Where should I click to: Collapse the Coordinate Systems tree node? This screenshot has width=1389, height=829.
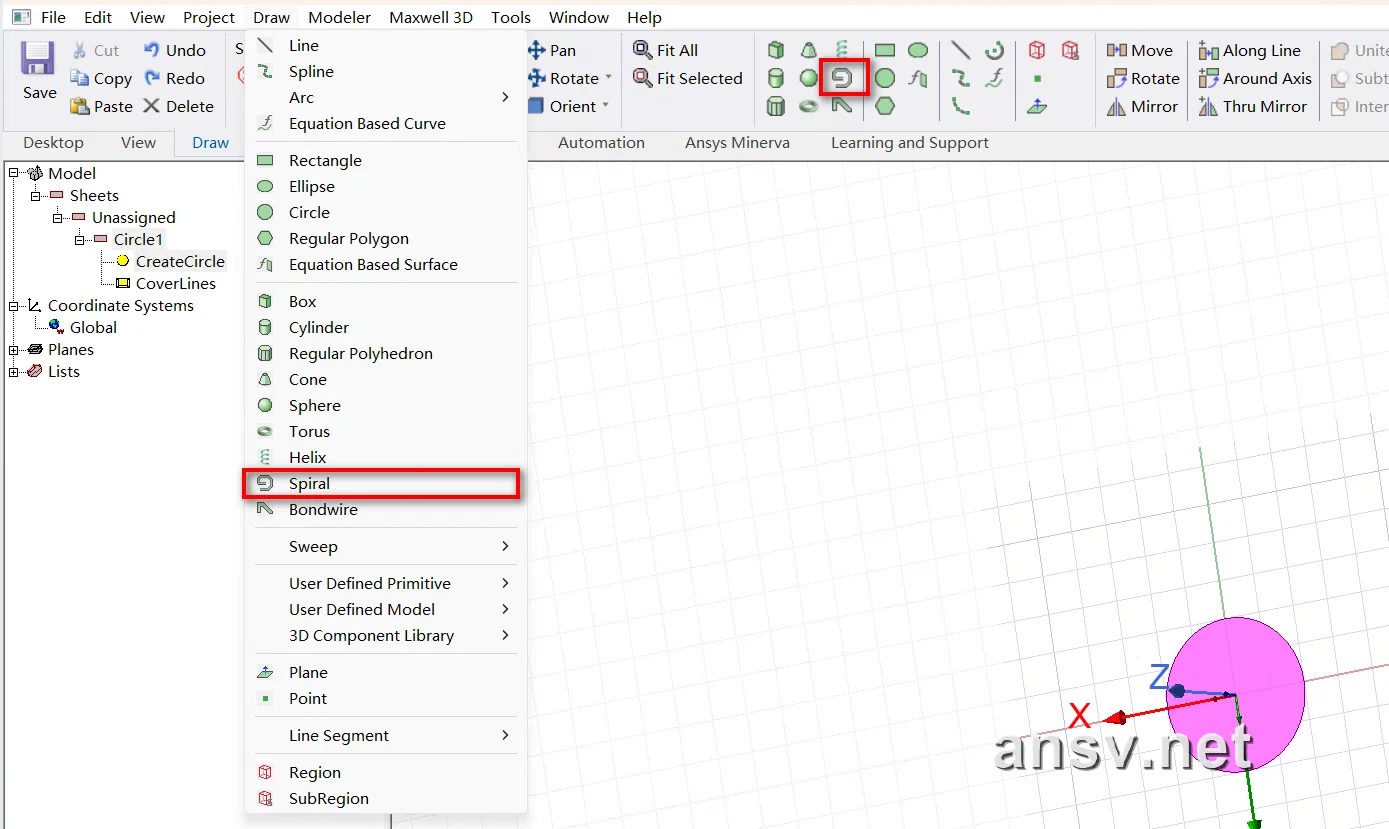[x=14, y=305]
